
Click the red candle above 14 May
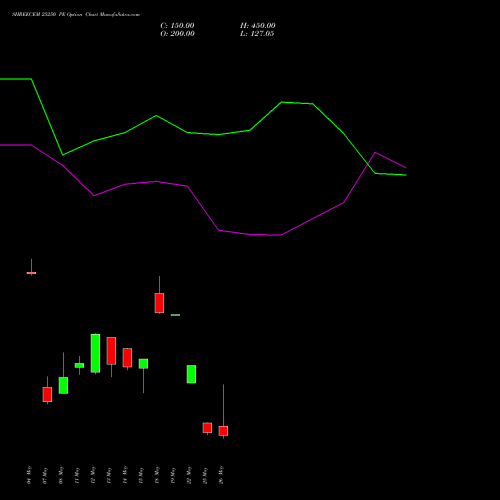pyautogui.click(x=127, y=358)
